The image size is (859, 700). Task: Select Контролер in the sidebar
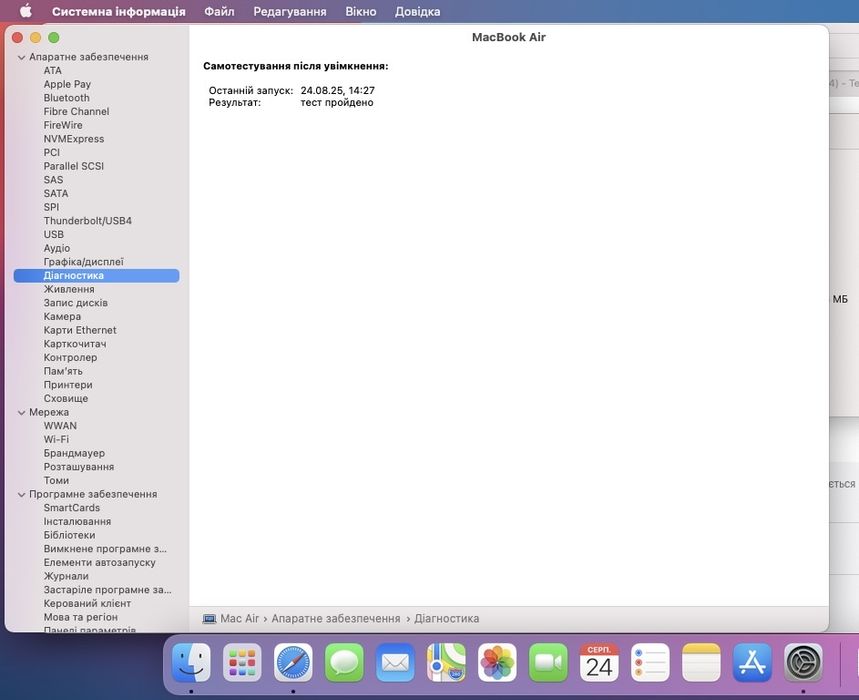70,358
